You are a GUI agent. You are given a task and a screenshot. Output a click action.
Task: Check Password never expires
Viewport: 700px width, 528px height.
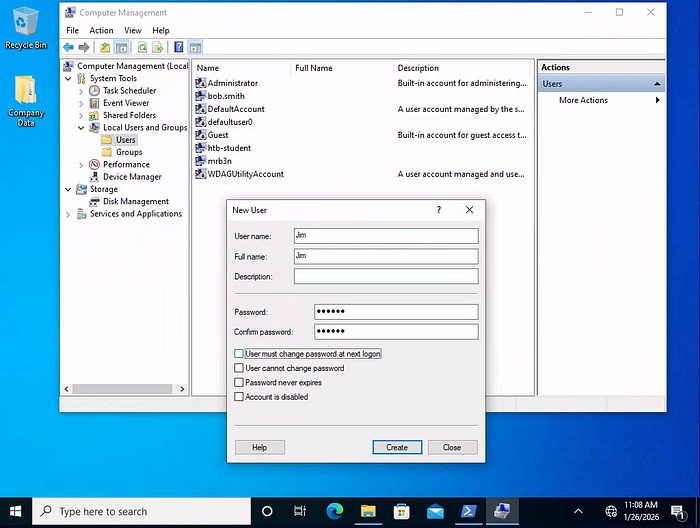pyautogui.click(x=239, y=382)
